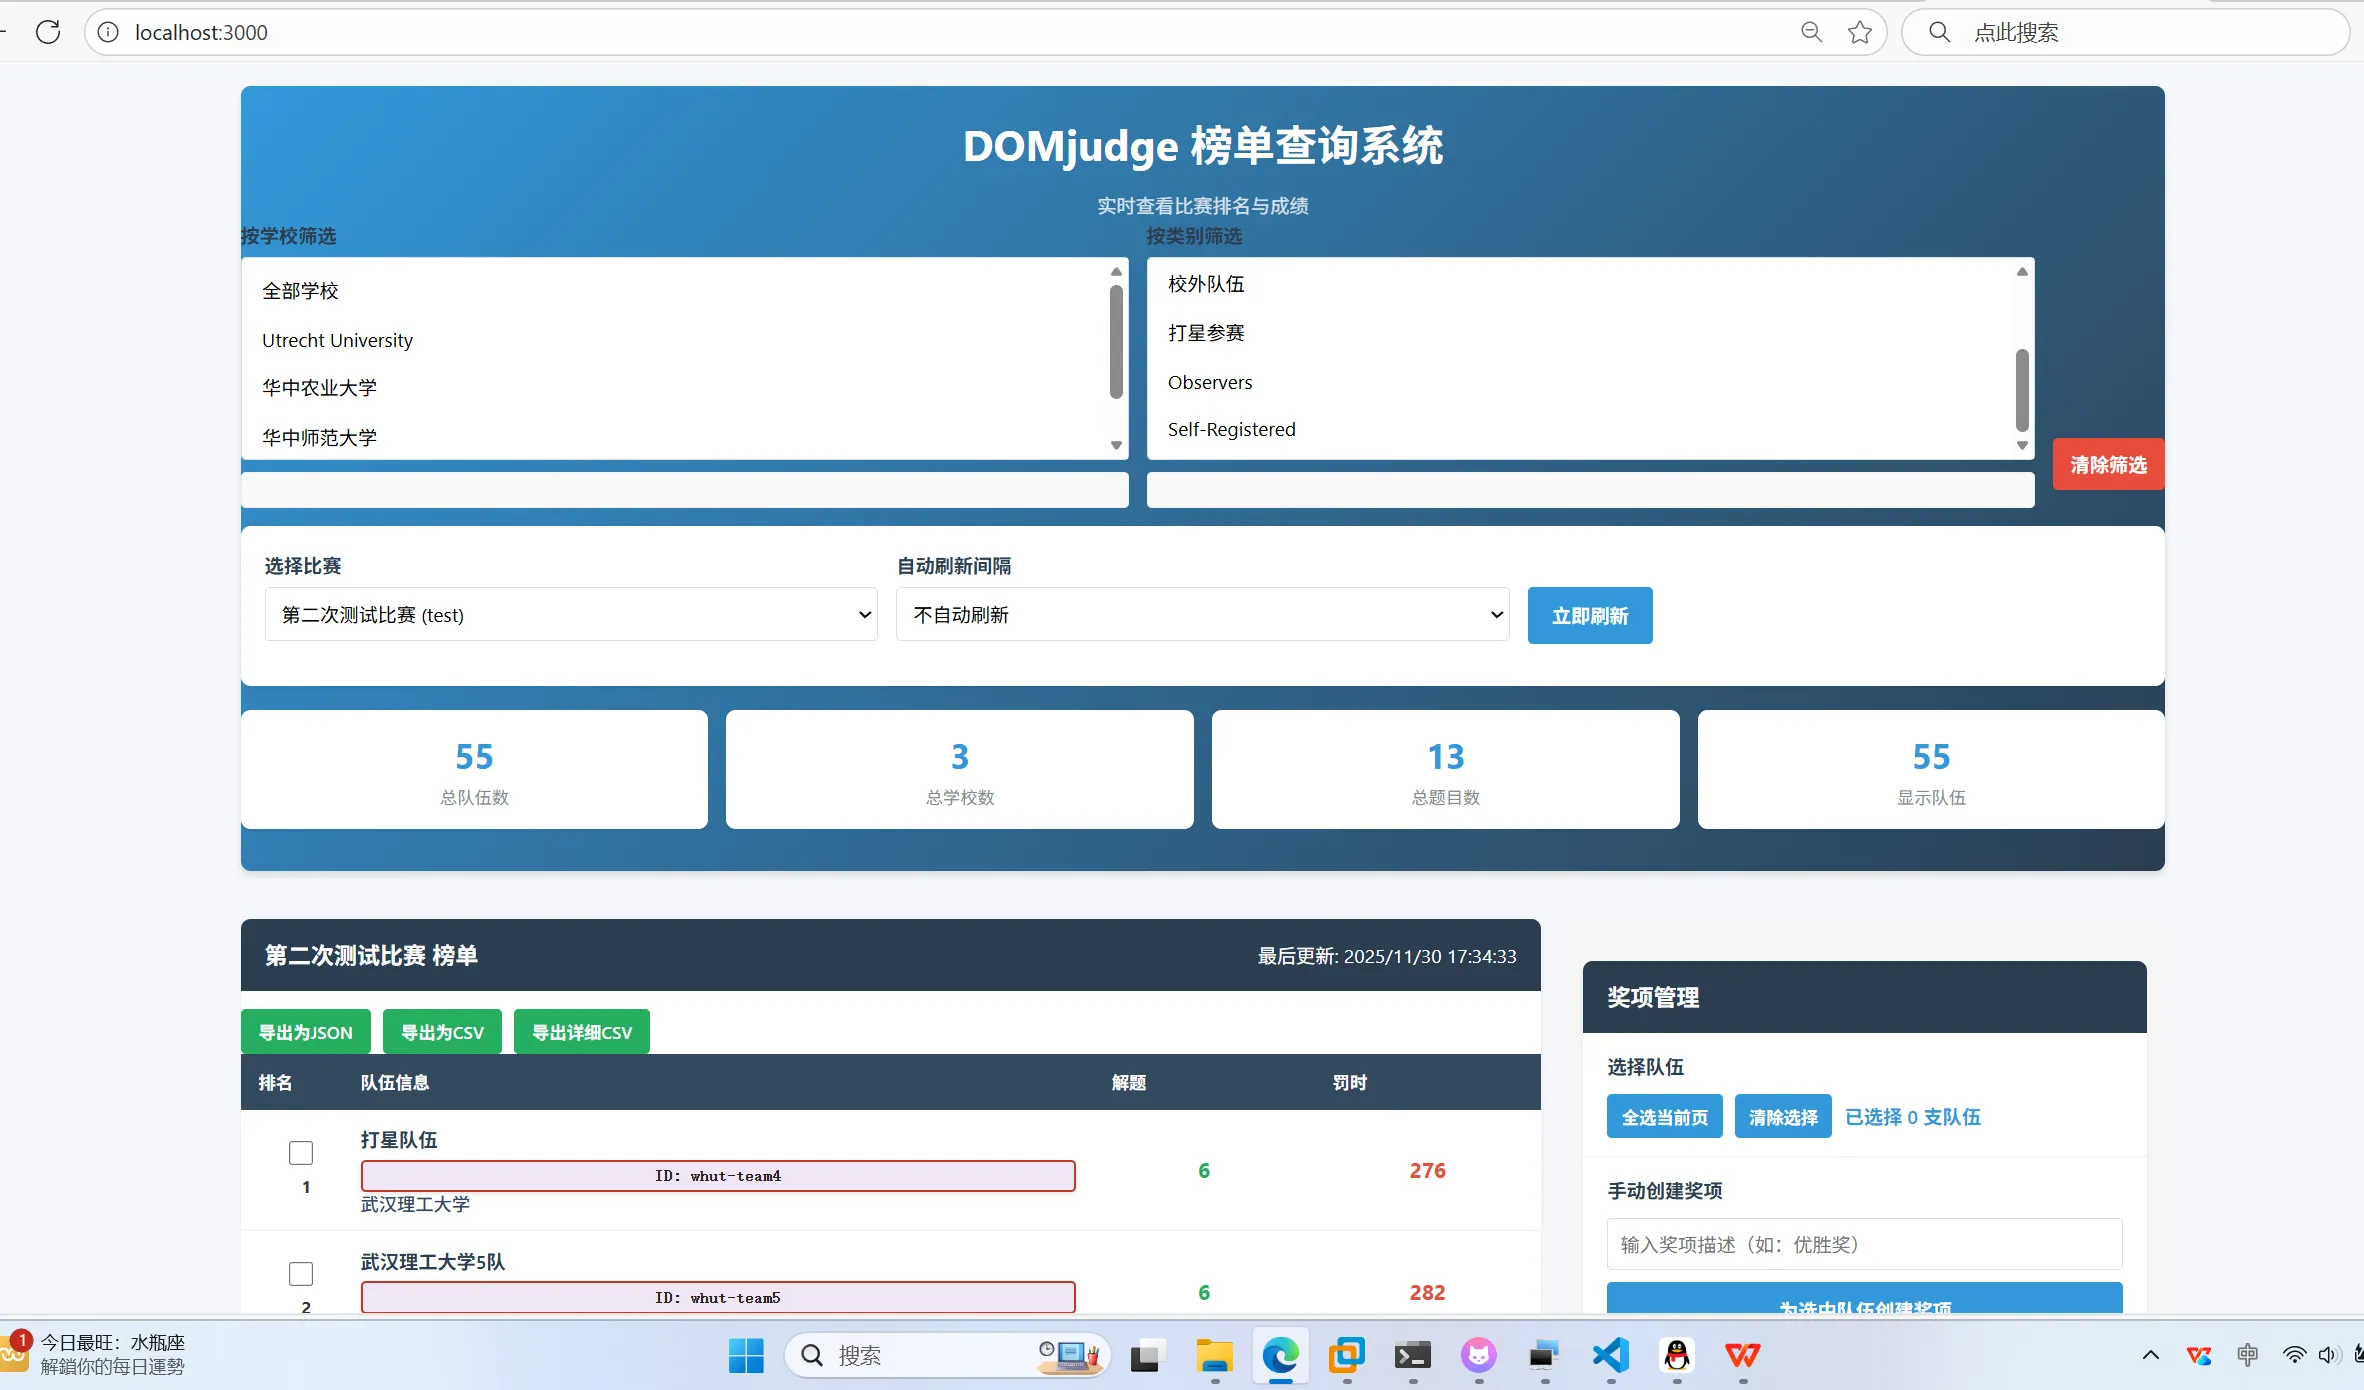2364x1390 pixels.
Task: Select 华中农业大学 in school filter
Action: (x=320, y=388)
